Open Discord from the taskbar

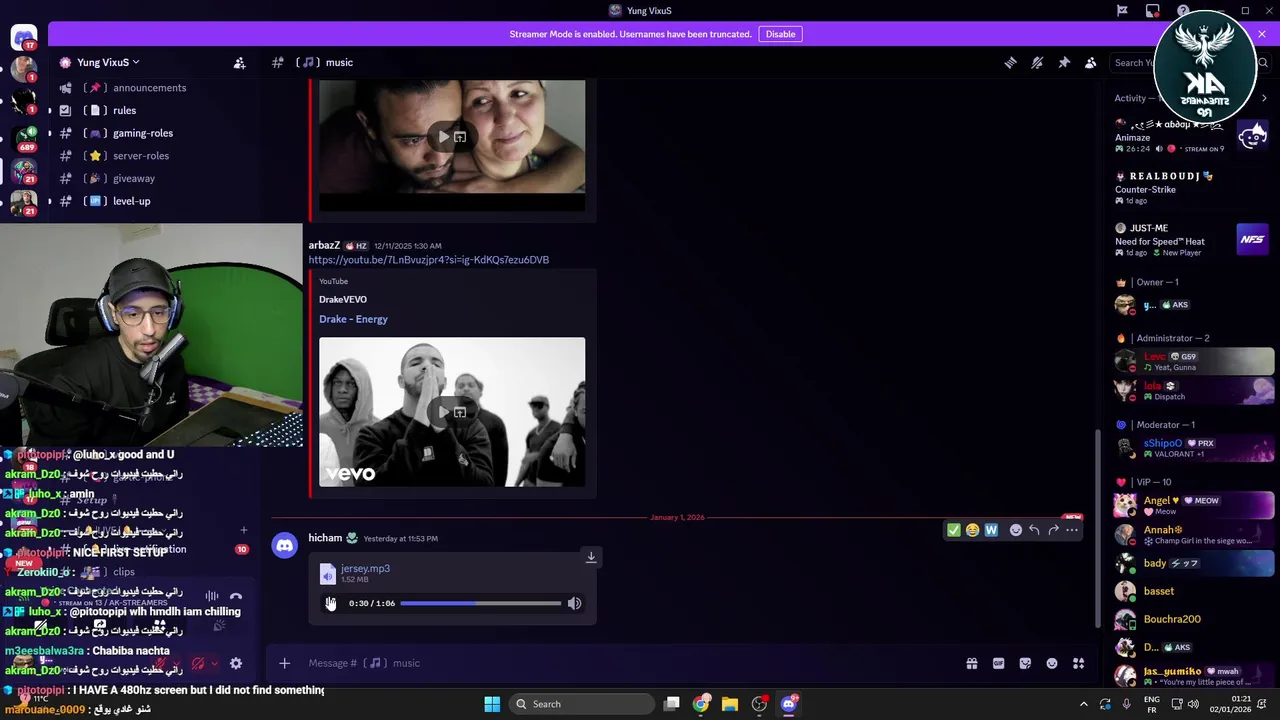789,704
